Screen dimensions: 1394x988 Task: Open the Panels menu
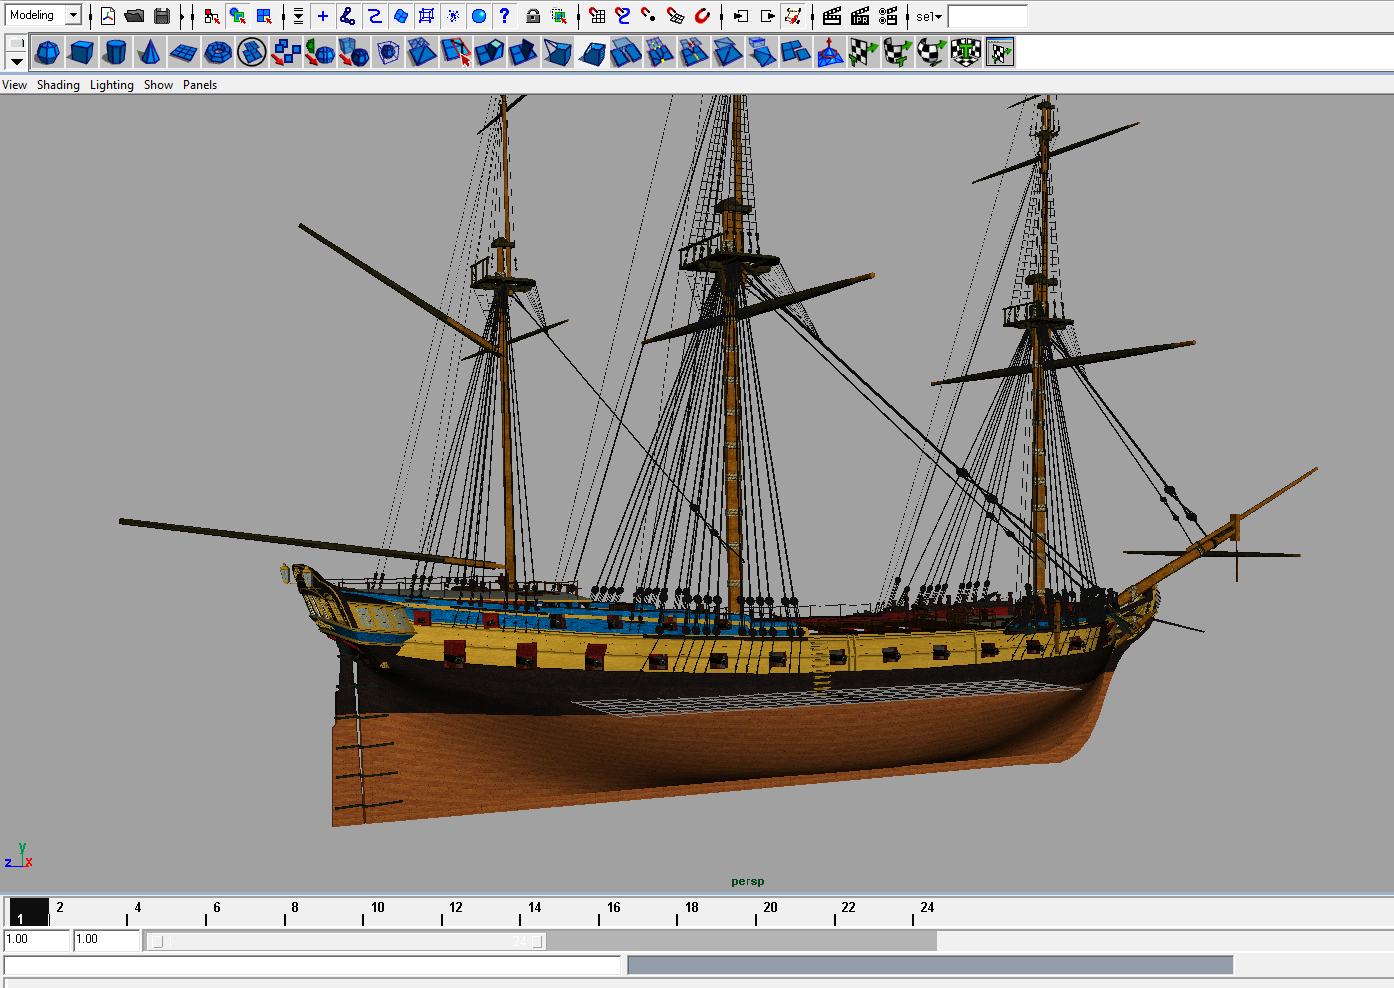click(x=200, y=85)
